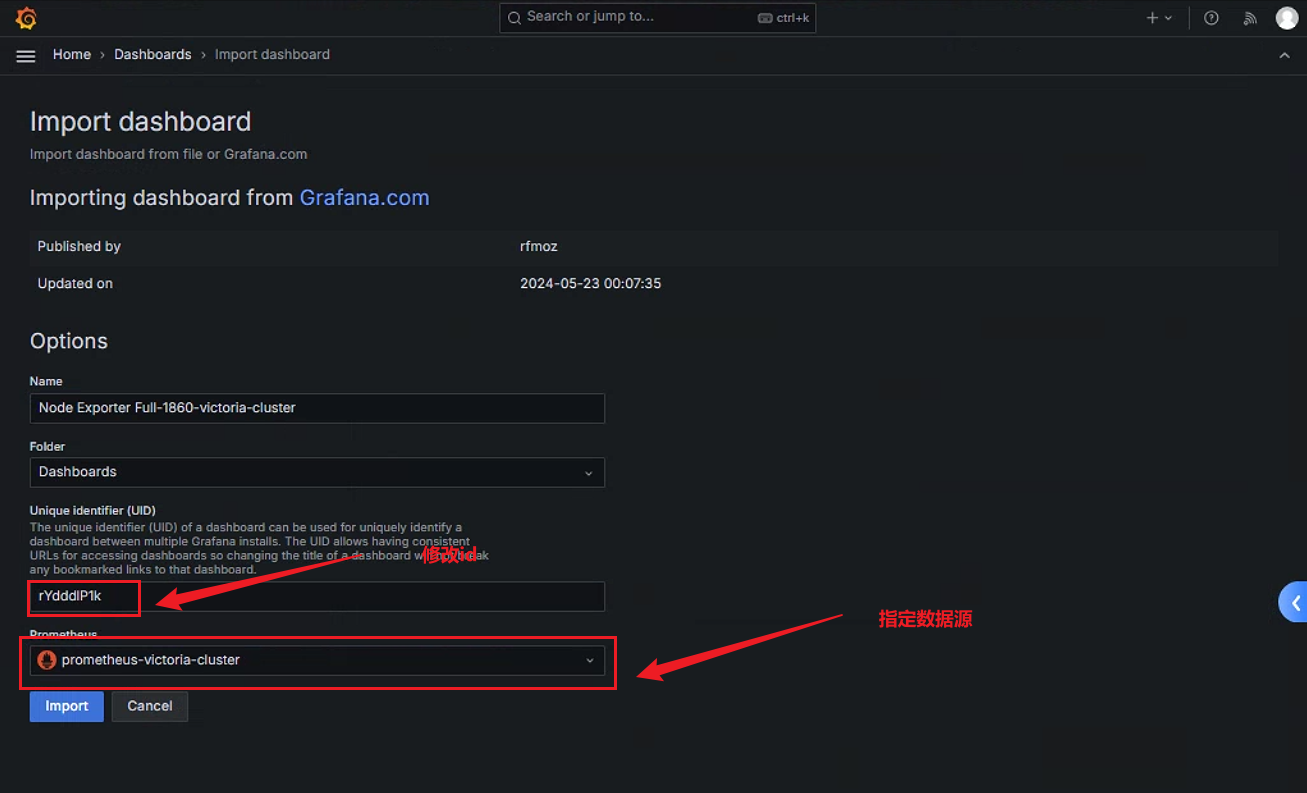The height and width of the screenshot is (793, 1307).
Task: Expand the blue side panel chevron
Action: pos(1294,603)
